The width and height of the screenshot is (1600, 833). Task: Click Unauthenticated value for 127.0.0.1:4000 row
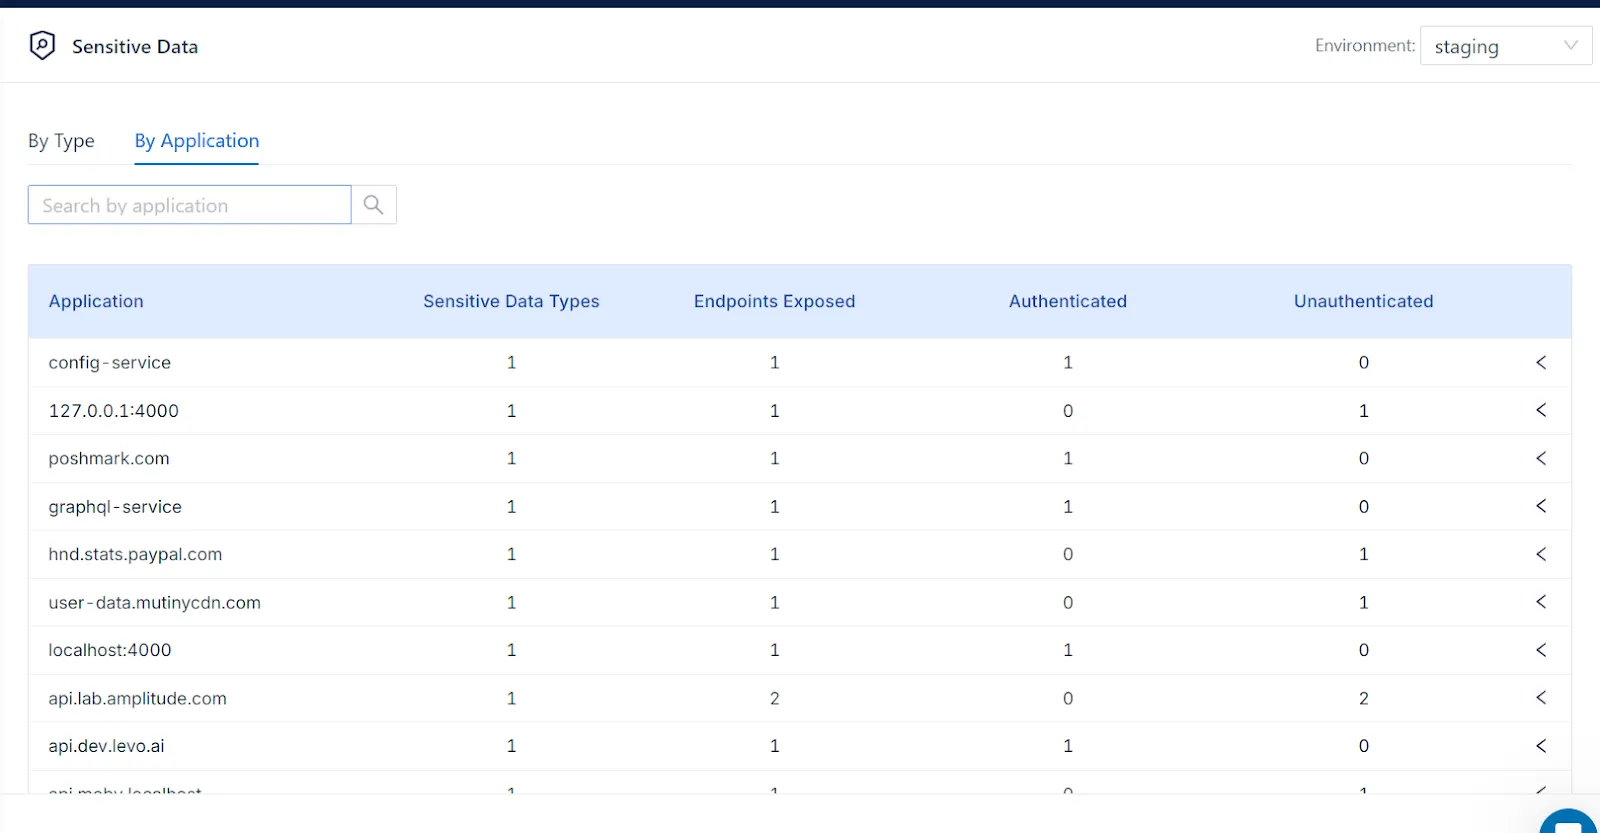(1363, 411)
